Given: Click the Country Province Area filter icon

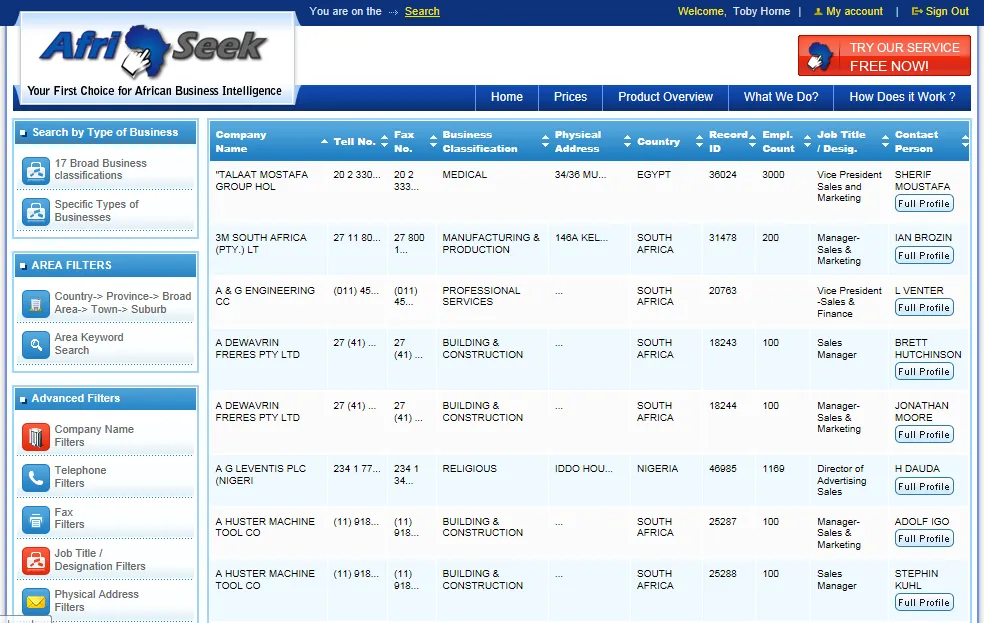Looking at the screenshot, I should pyautogui.click(x=36, y=304).
